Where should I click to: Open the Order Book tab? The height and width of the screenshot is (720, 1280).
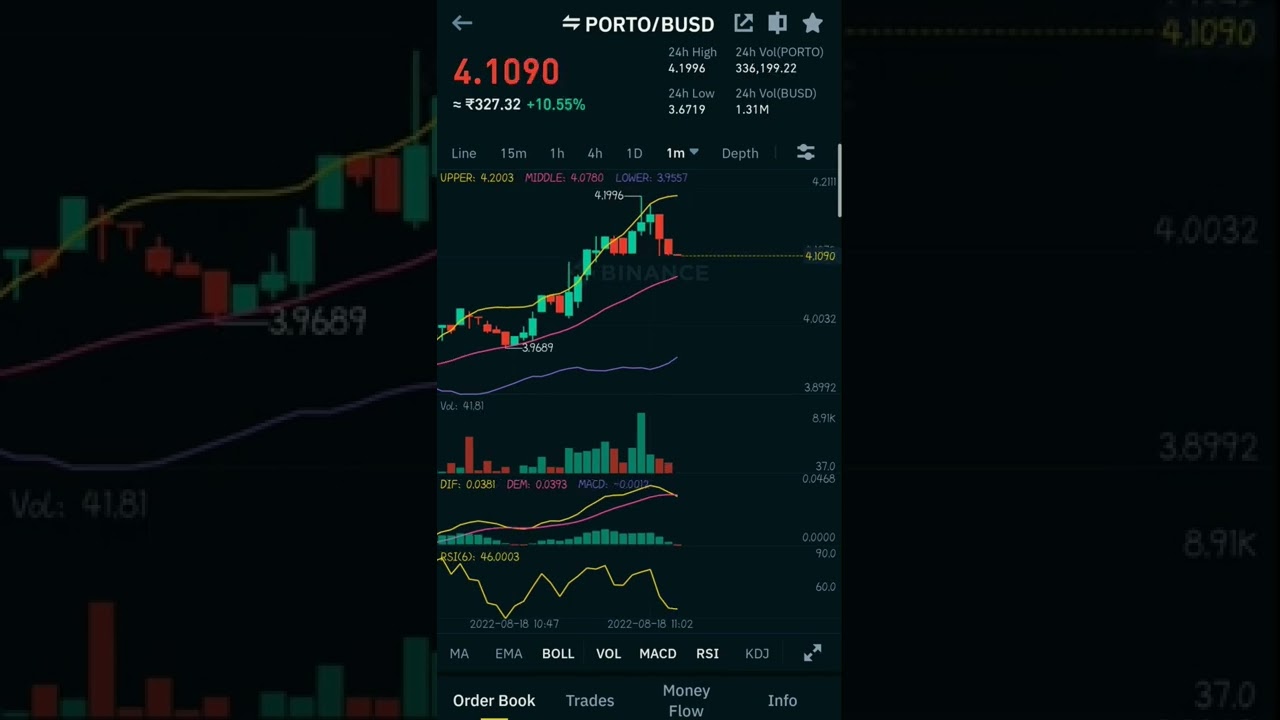(494, 700)
